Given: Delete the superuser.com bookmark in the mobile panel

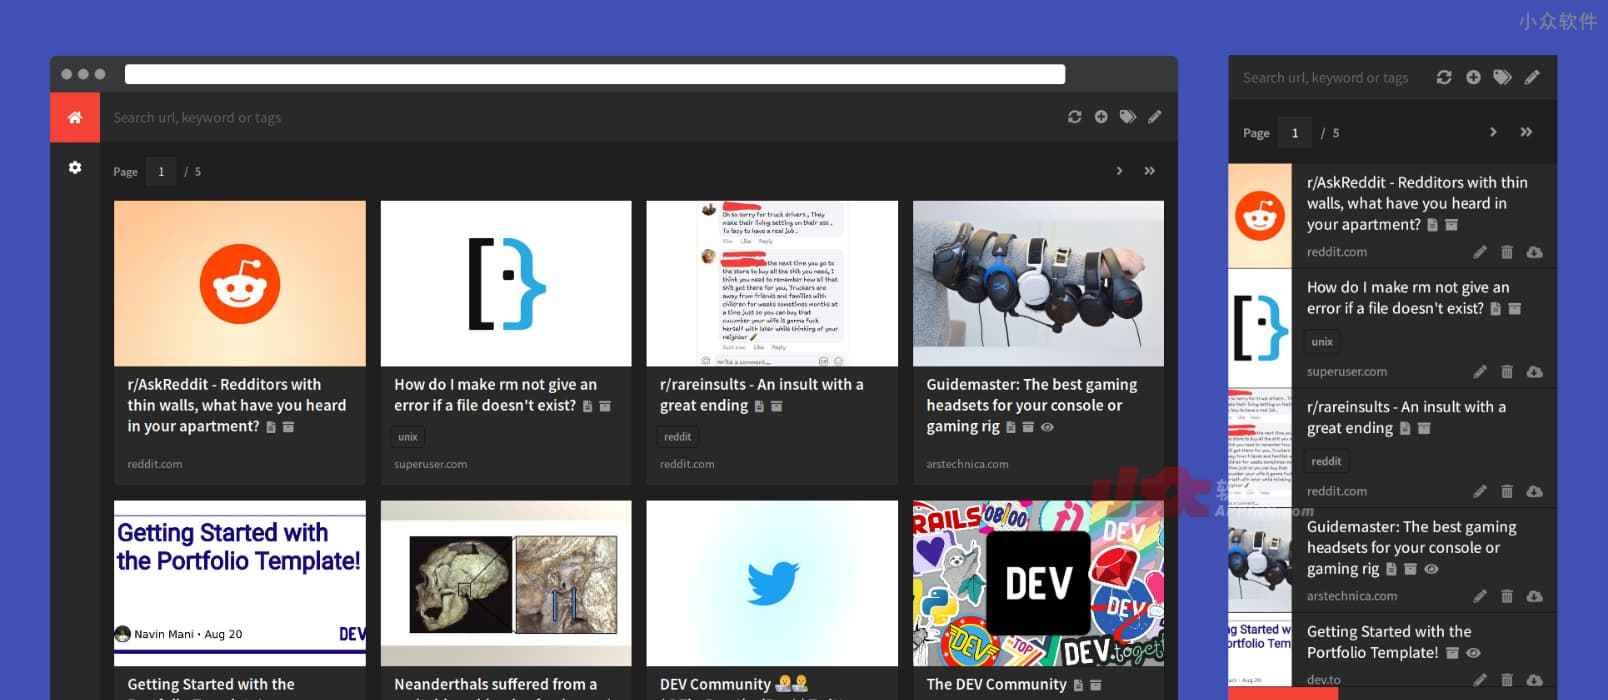Looking at the screenshot, I should tap(1507, 372).
